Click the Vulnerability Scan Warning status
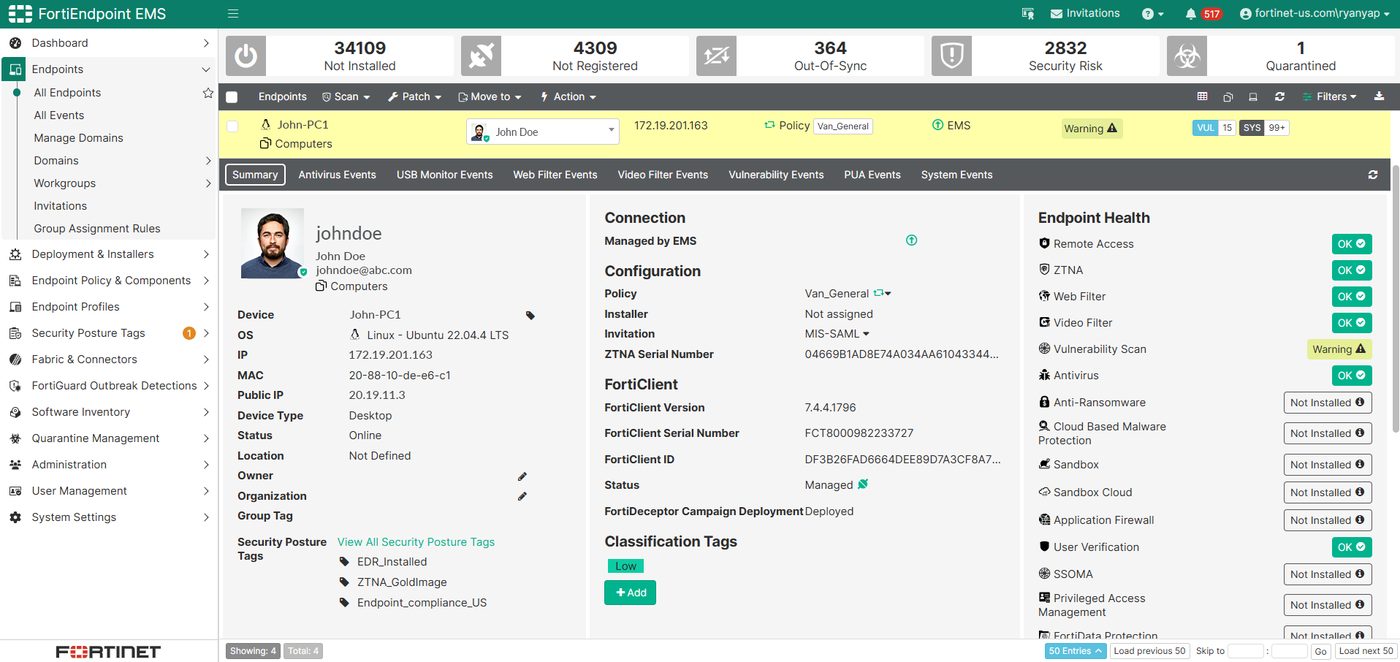Viewport: 1400px width, 662px height. pos(1339,349)
